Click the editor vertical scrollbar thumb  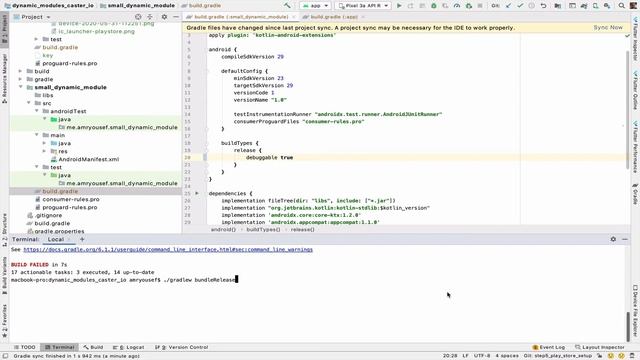pos(628,109)
